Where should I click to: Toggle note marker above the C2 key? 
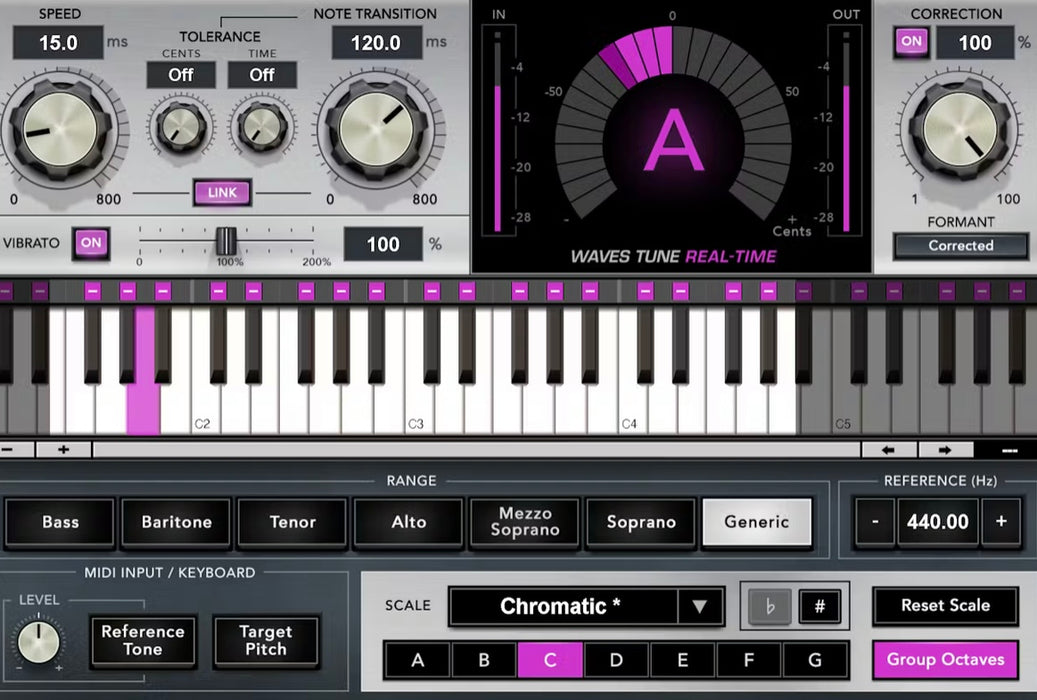click(218, 291)
